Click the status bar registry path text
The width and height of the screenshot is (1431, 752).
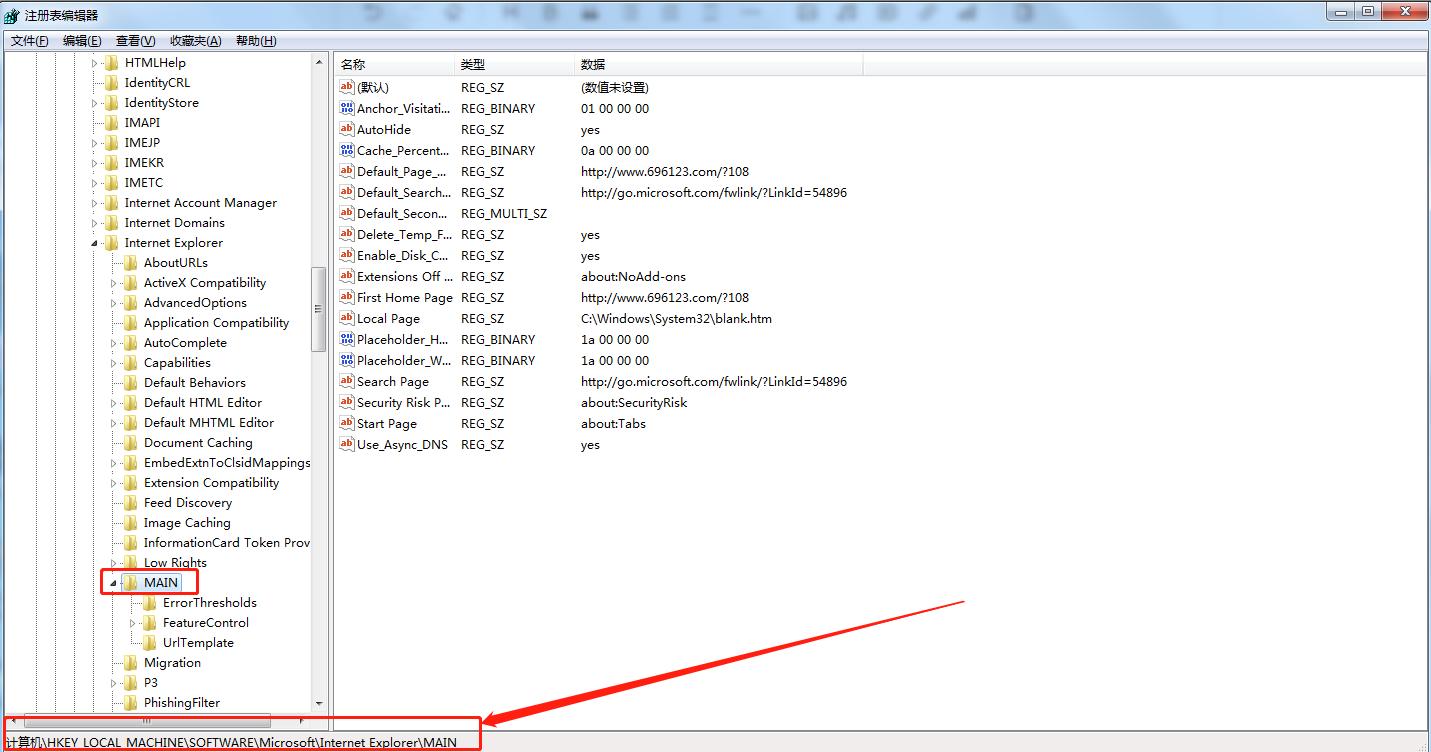pyautogui.click(x=231, y=742)
